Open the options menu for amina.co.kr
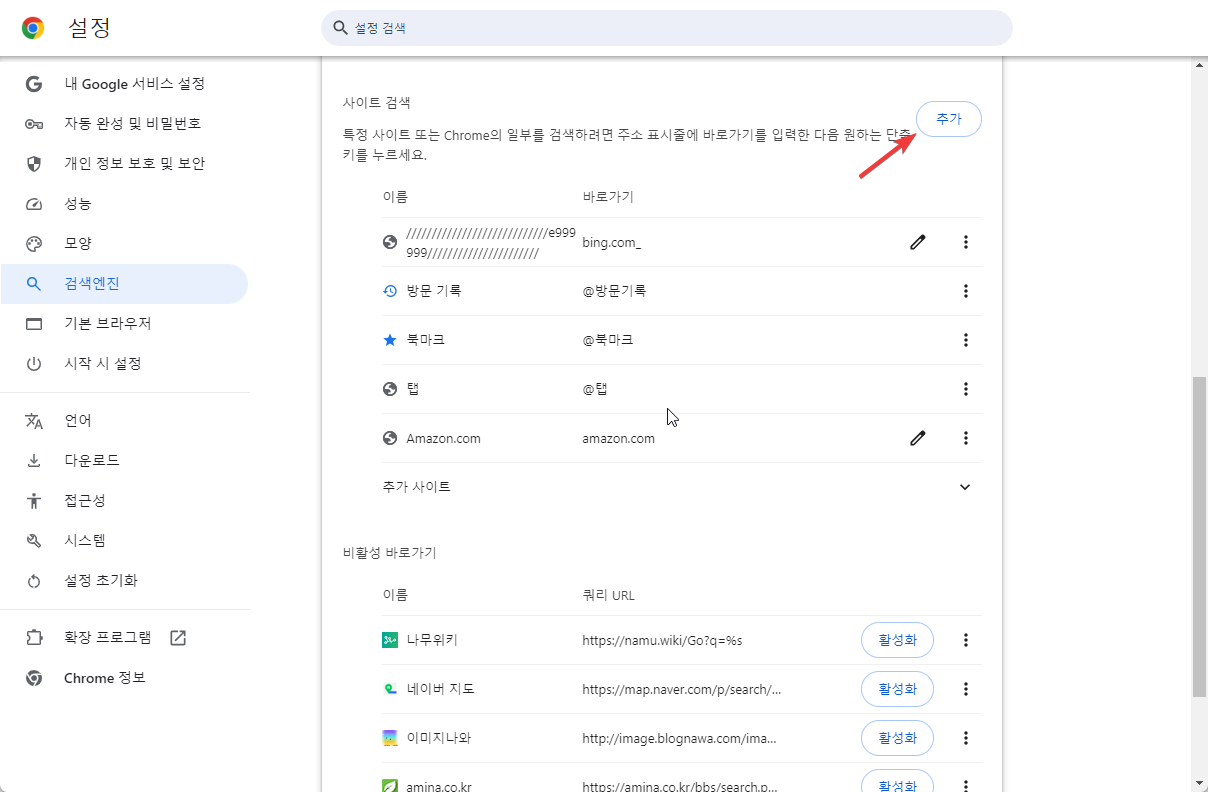Viewport: 1208px width, 792px height. (965, 784)
